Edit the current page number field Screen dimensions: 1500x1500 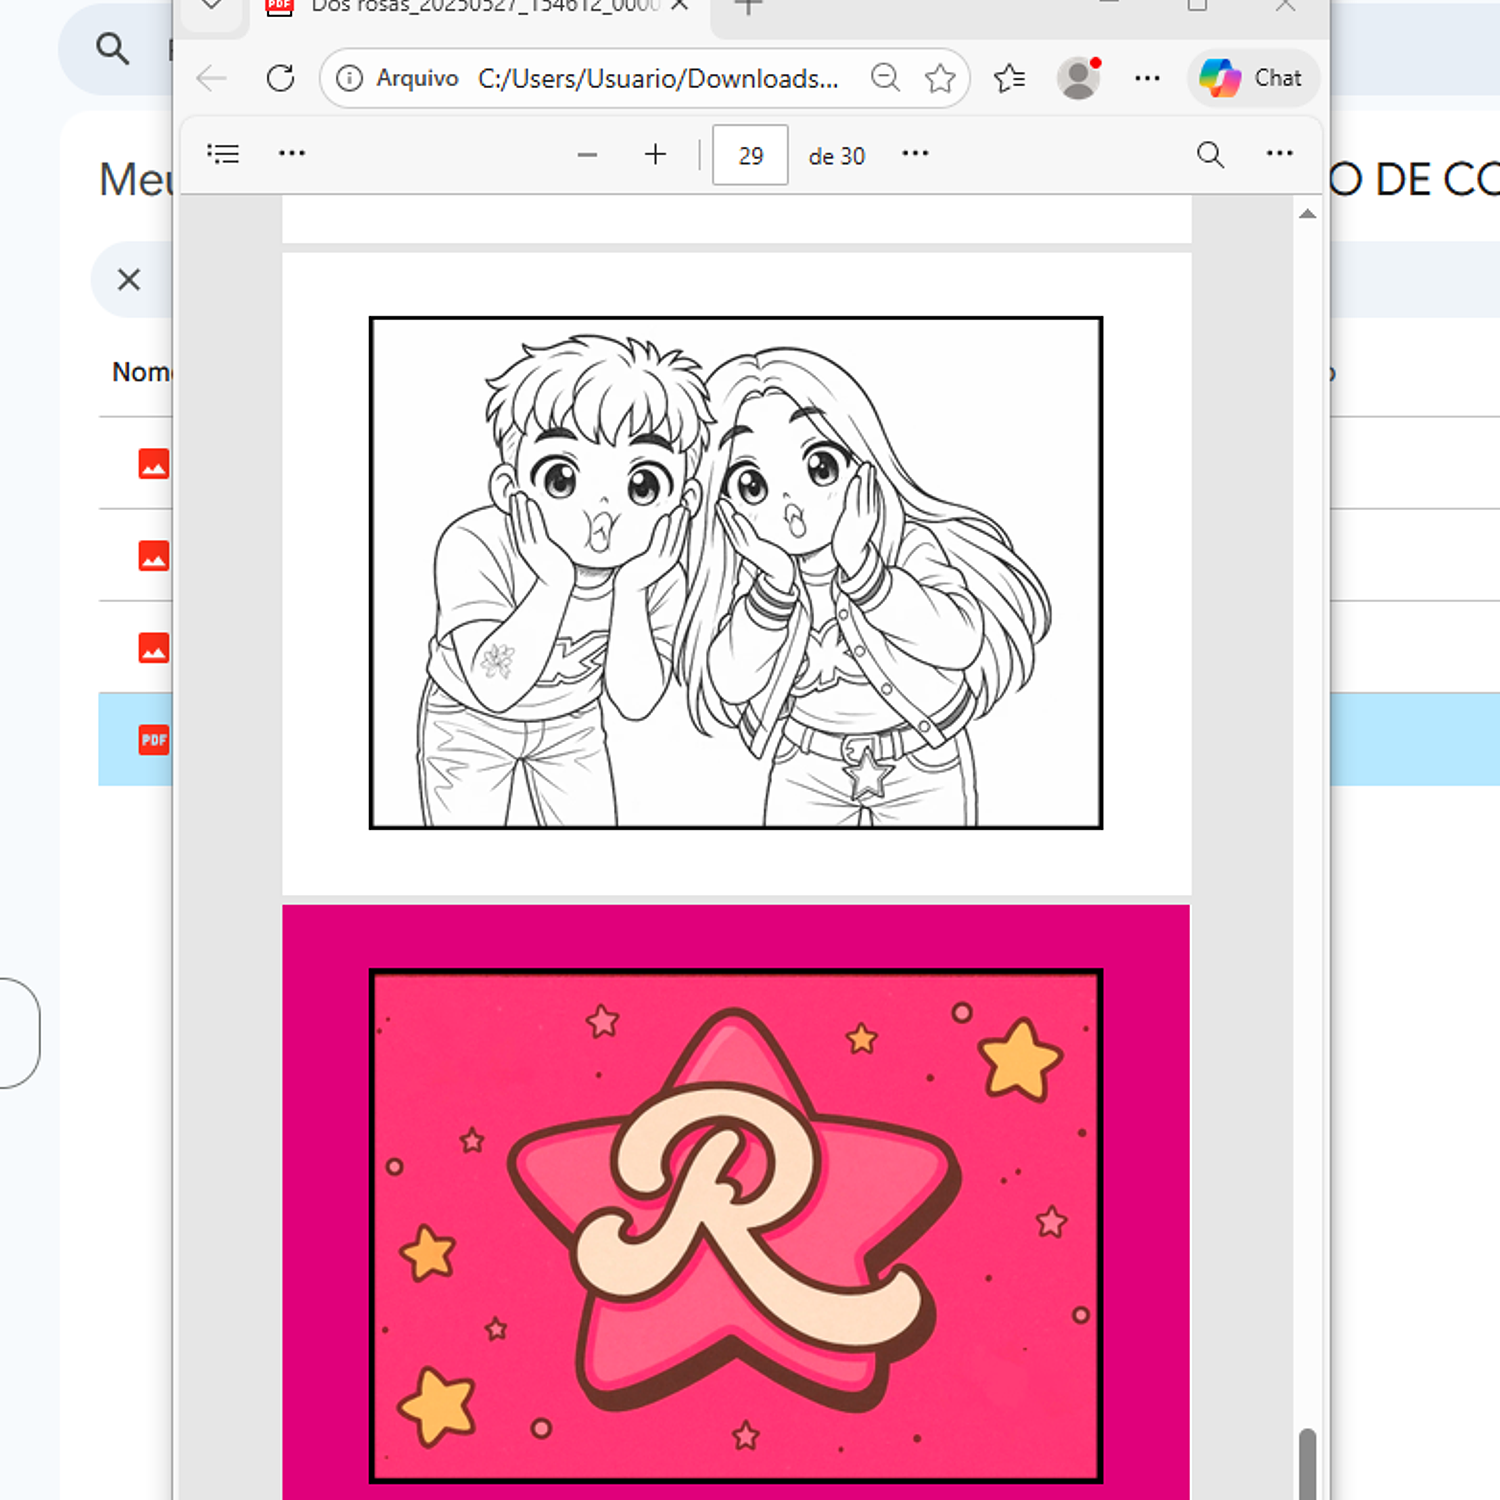tap(749, 155)
